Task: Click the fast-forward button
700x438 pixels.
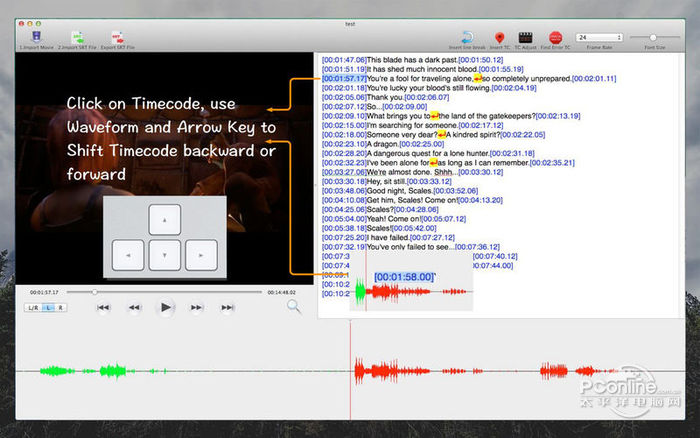Action: pos(196,307)
